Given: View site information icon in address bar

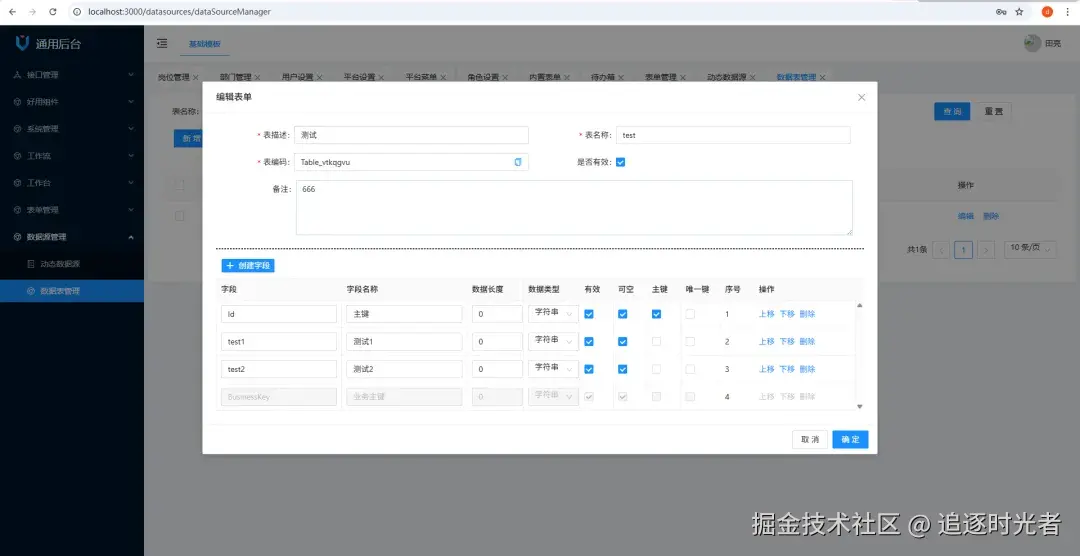Looking at the screenshot, I should (77, 12).
